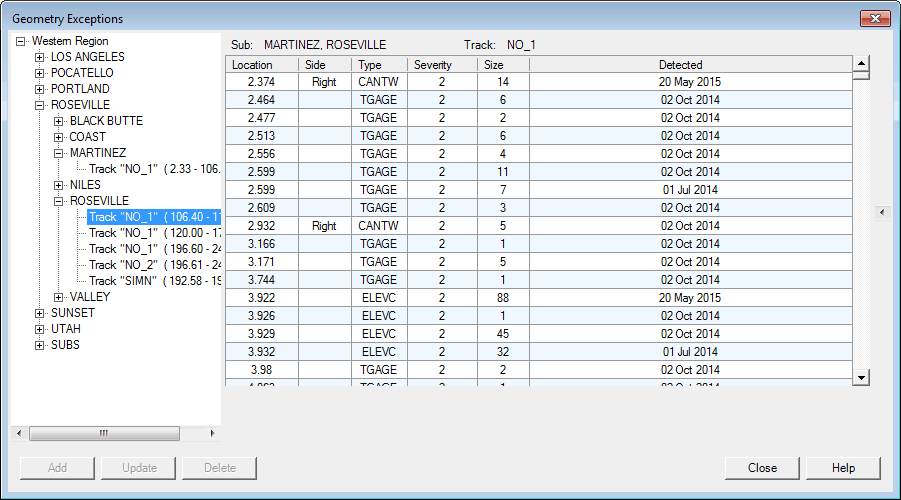This screenshot has width=901, height=500.
Task: Expand the LOS ANGELES tree node
Action: (40, 57)
